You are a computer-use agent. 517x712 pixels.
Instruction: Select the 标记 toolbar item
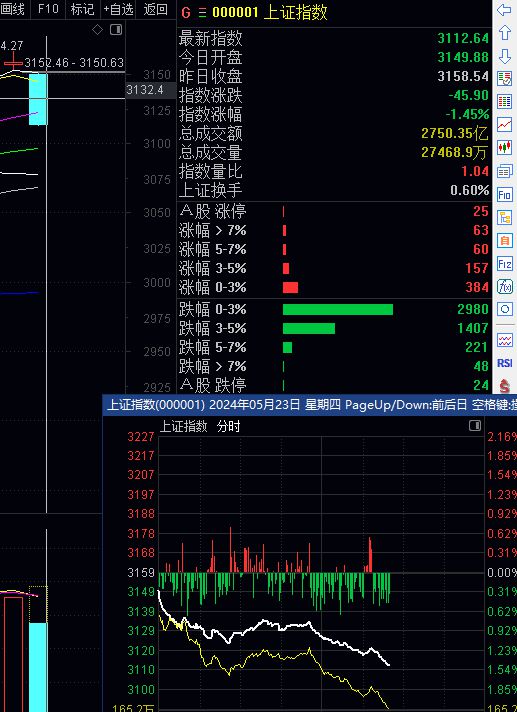tap(82, 9)
